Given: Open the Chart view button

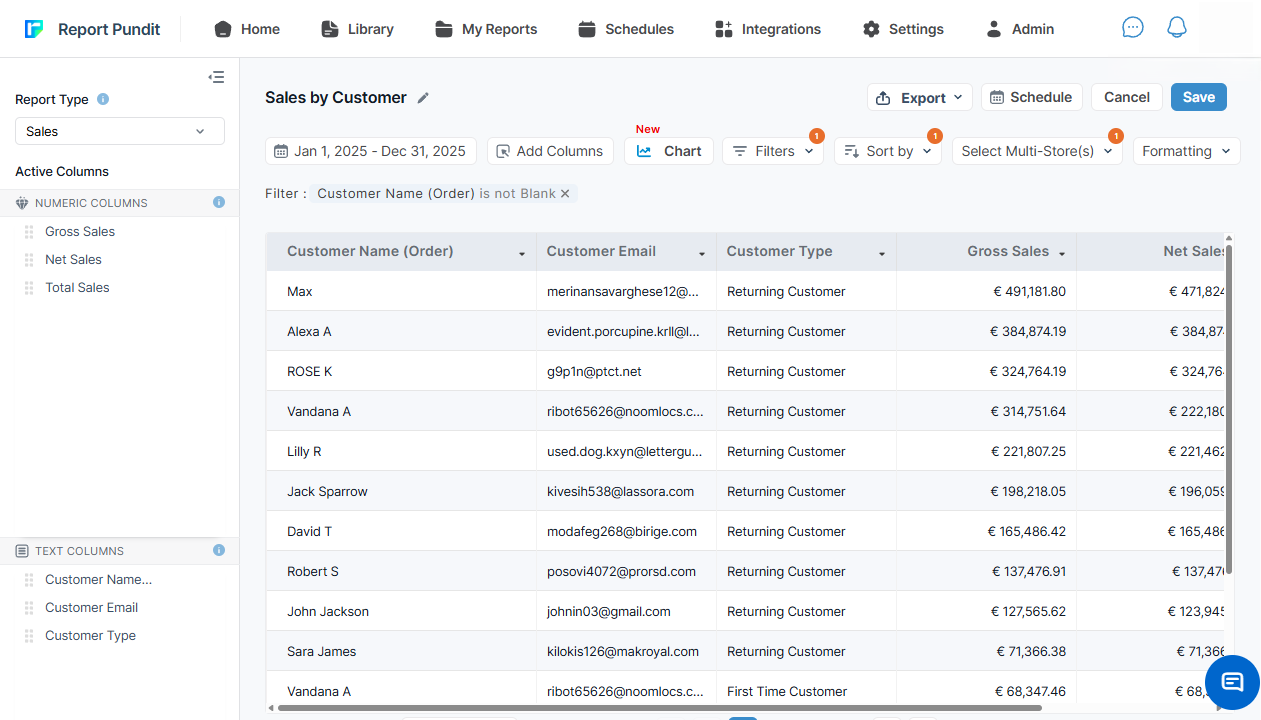Looking at the screenshot, I should 669,151.
